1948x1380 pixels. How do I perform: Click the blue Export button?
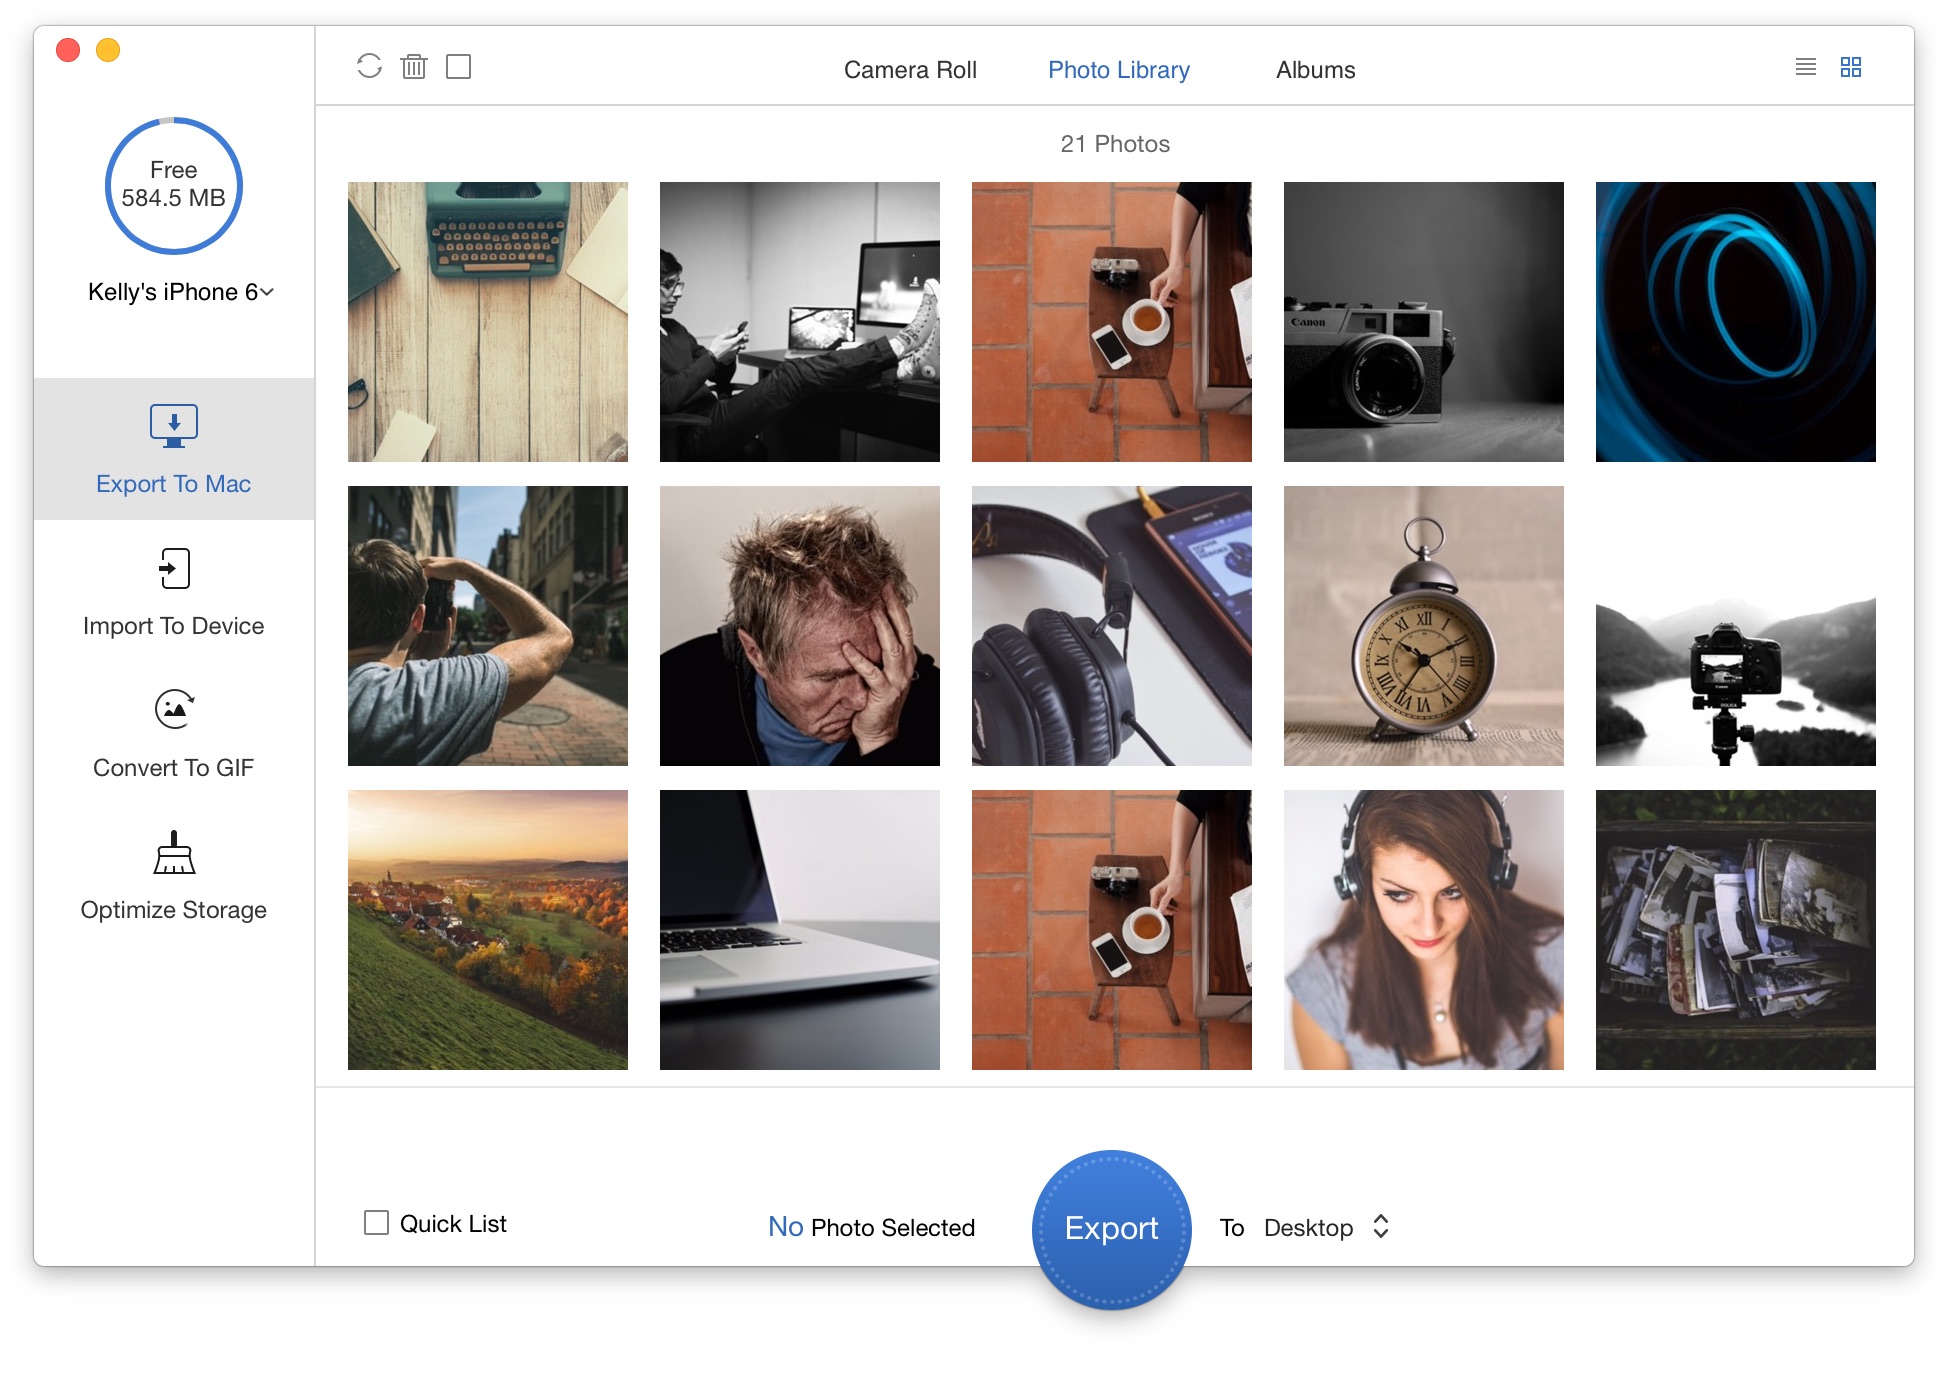[1111, 1228]
